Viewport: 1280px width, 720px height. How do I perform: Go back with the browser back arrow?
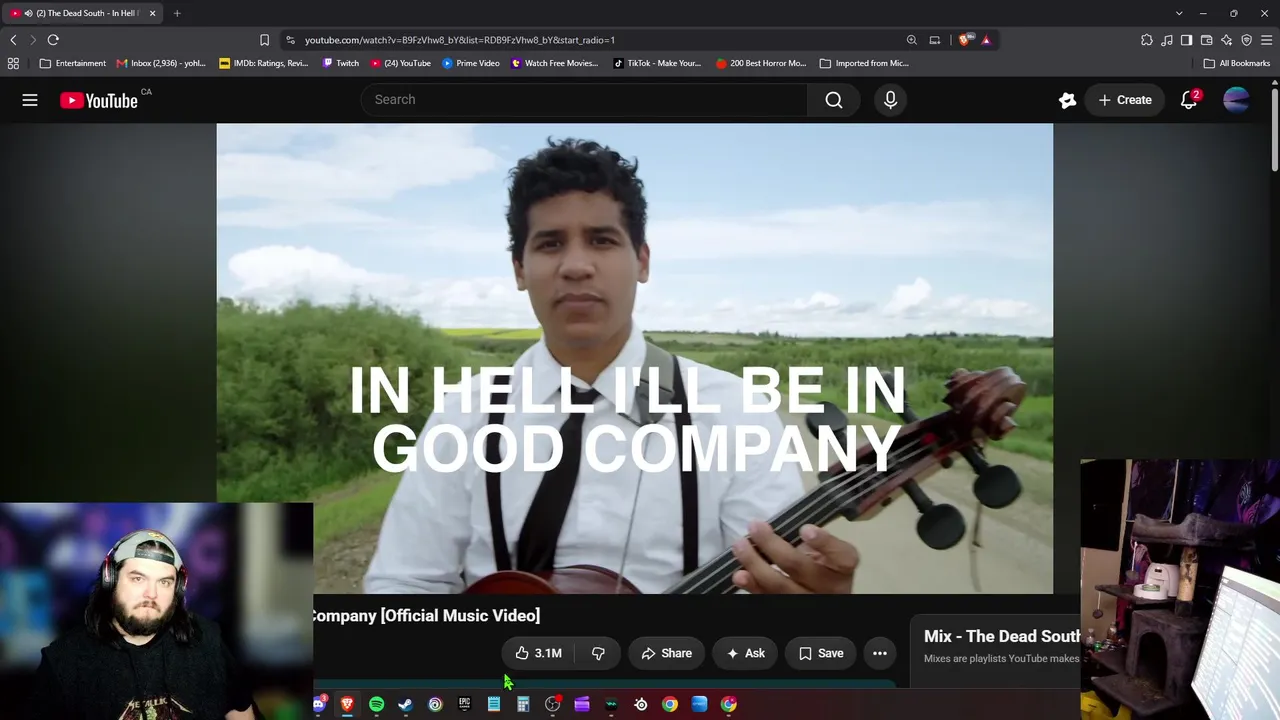tap(13, 40)
